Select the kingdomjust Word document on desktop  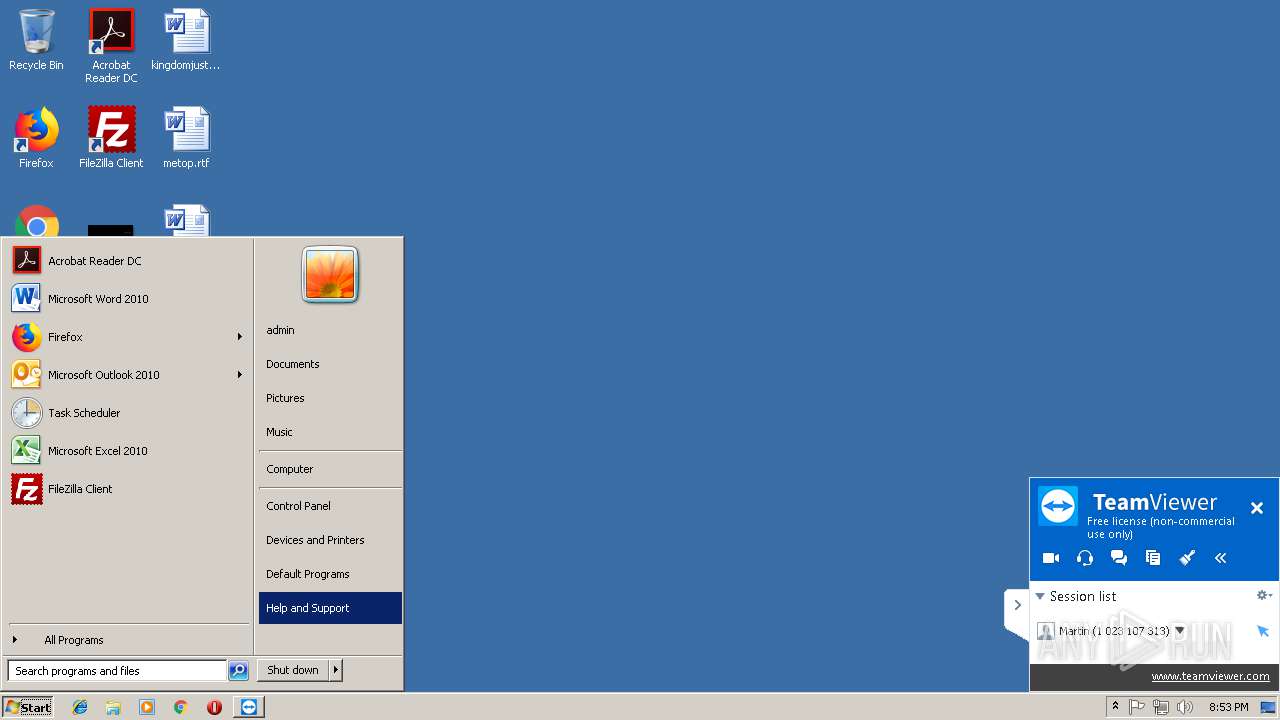[186, 40]
